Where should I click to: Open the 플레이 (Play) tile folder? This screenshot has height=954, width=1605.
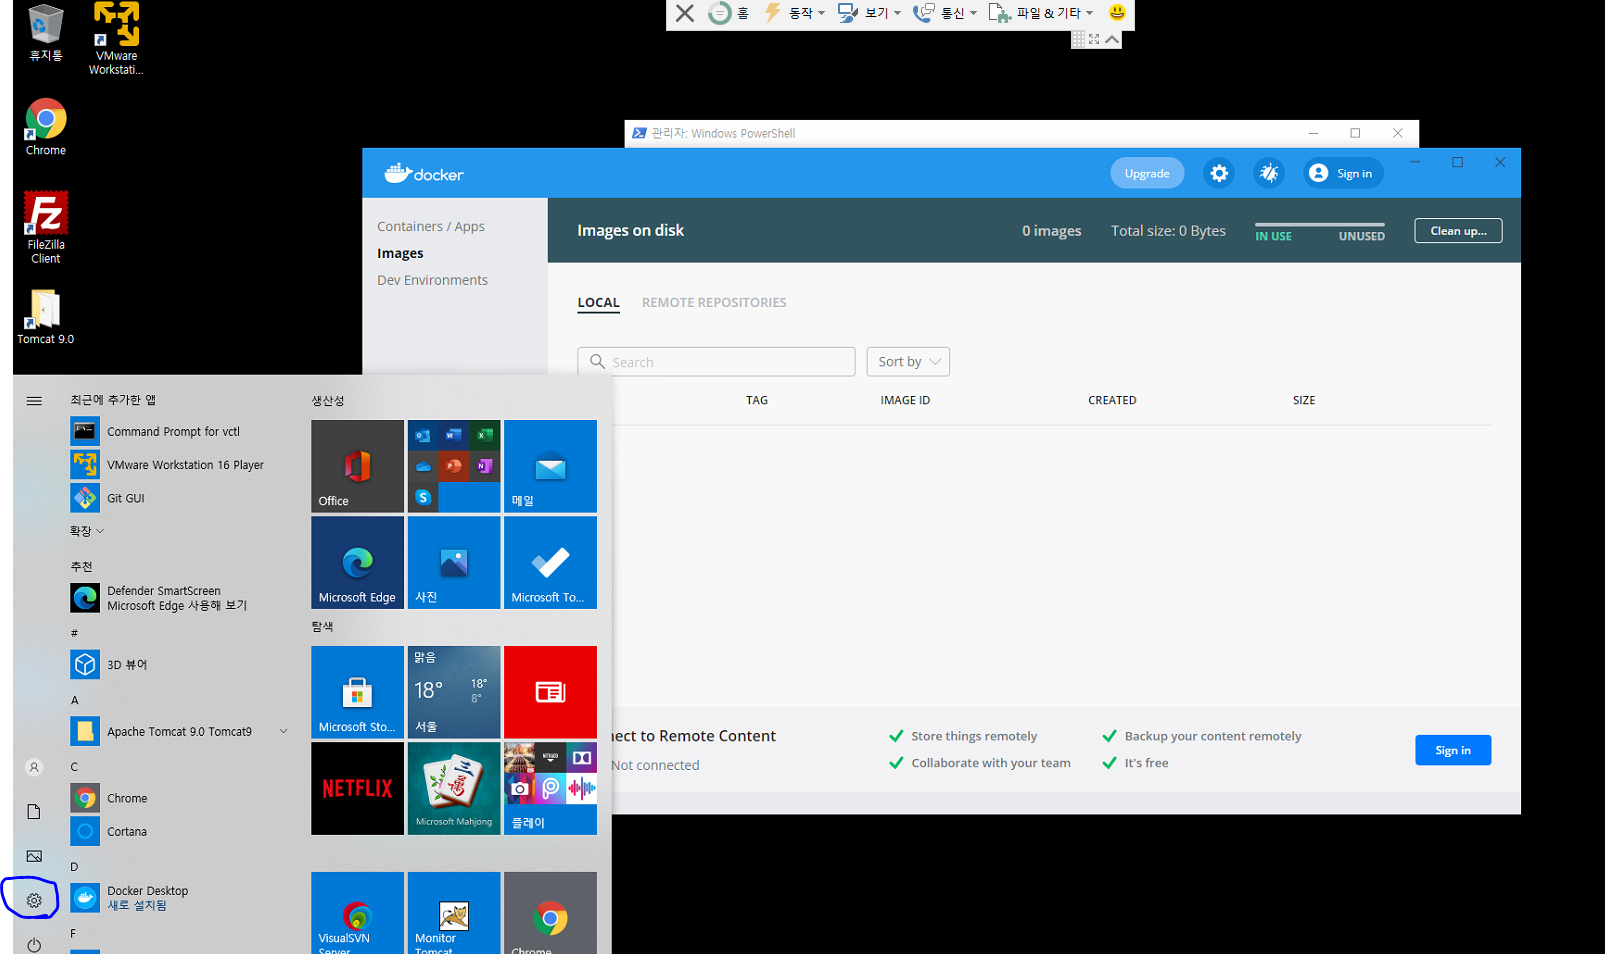click(550, 788)
